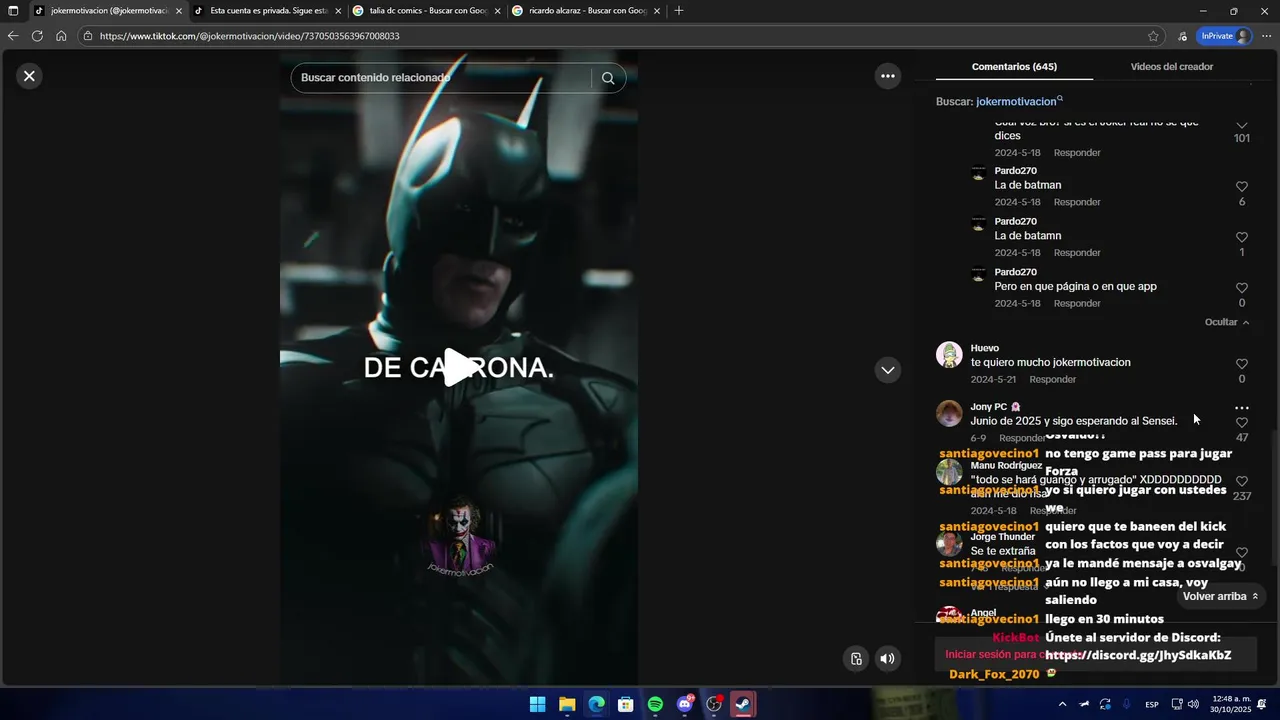Like Jony PC's comment about the Sensei

[1242, 423]
